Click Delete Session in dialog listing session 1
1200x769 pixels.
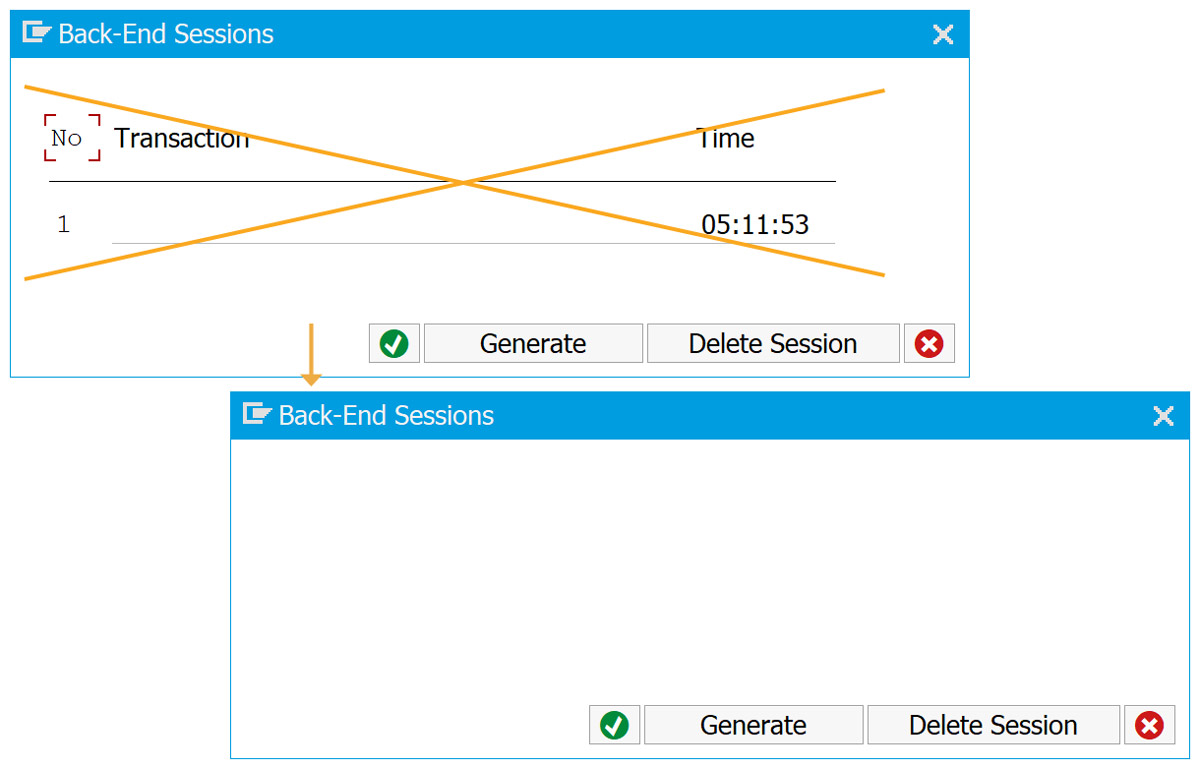click(x=773, y=343)
